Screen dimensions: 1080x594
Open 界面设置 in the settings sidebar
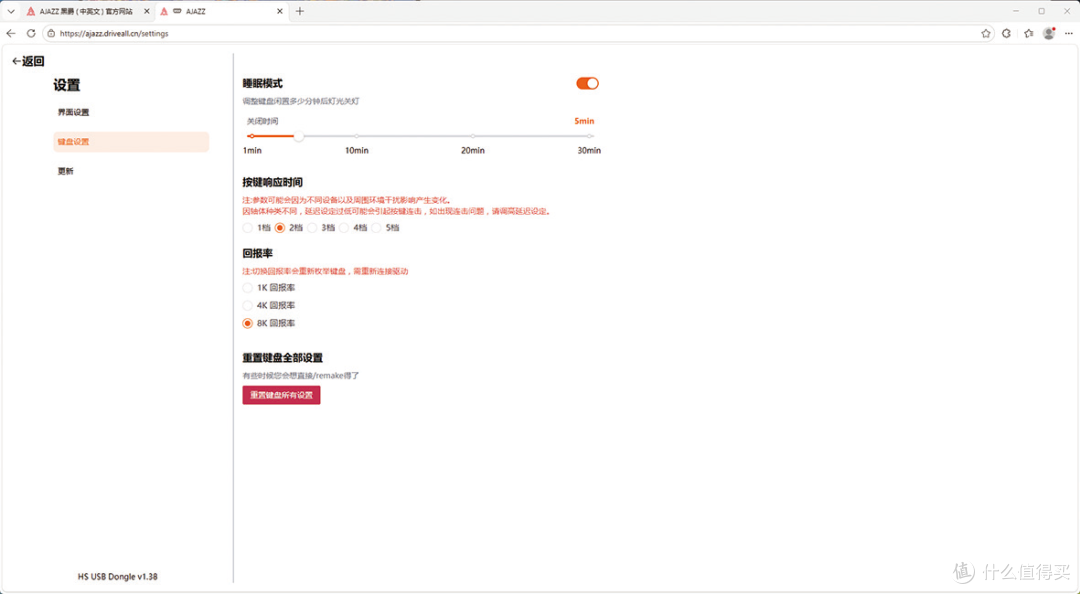coord(73,112)
